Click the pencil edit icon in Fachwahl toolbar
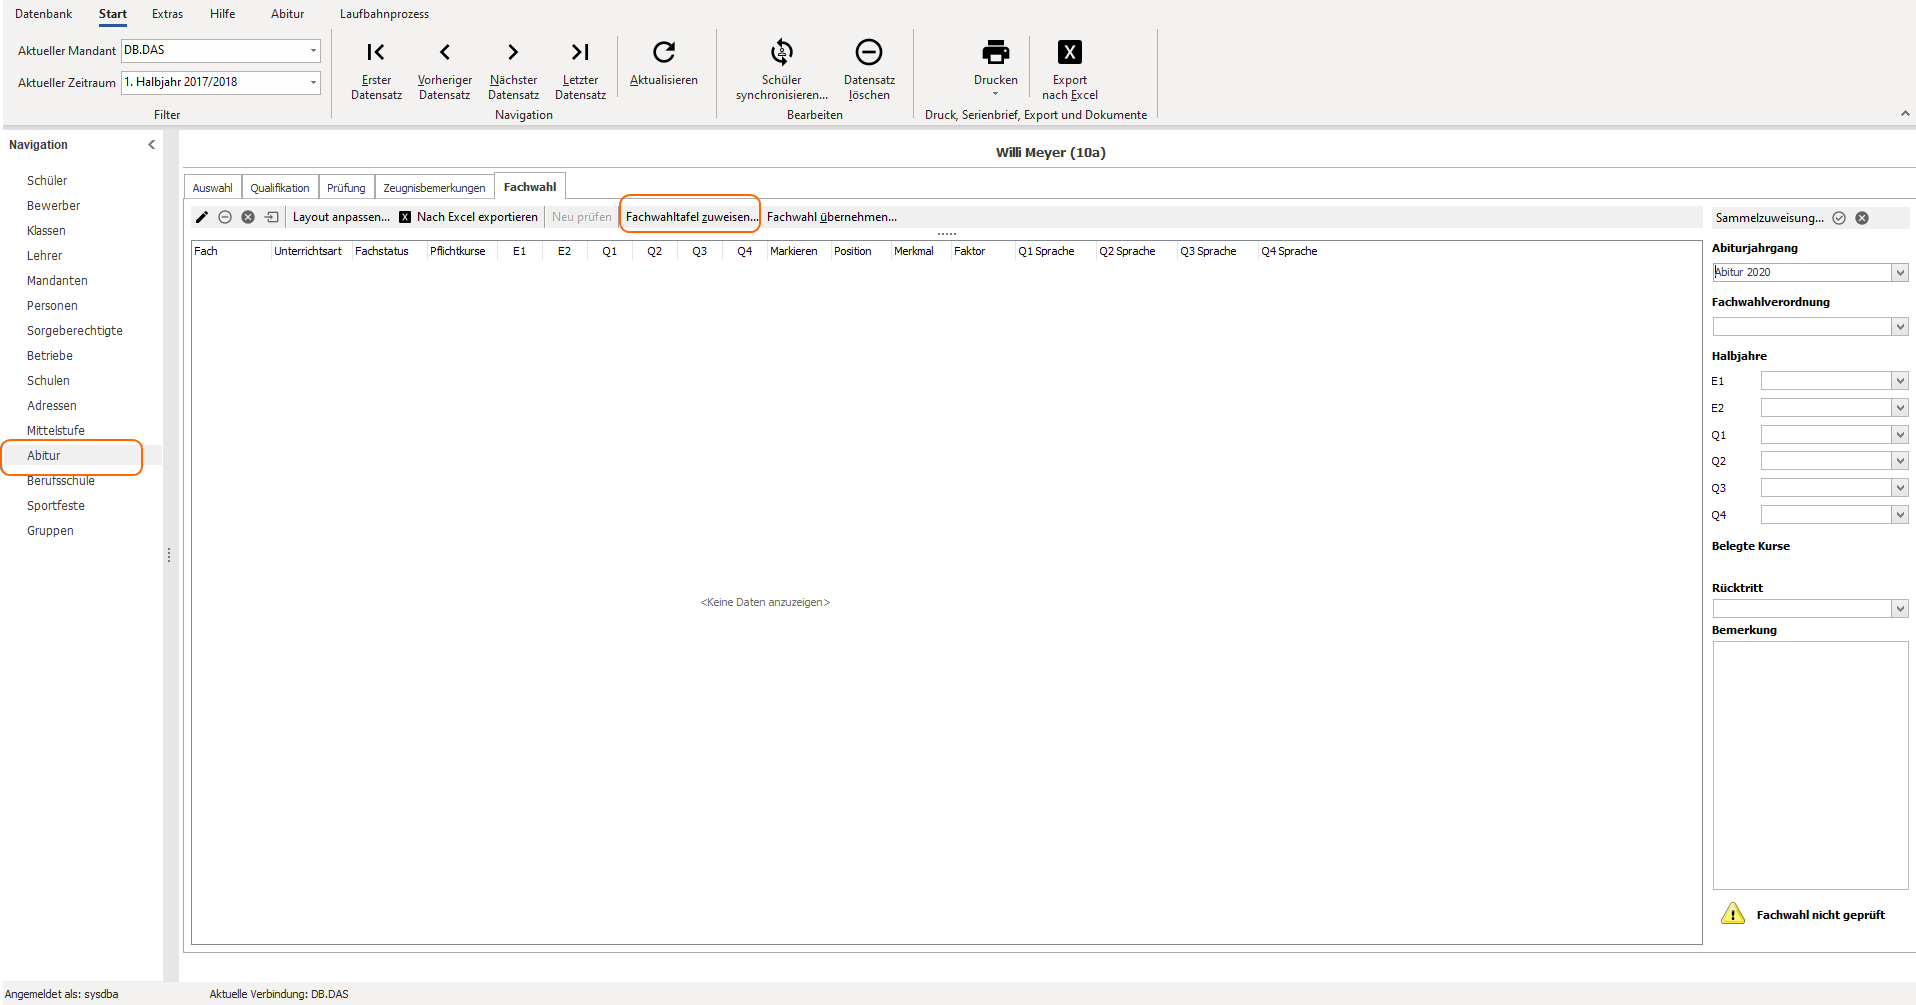Image resolution: width=1916 pixels, height=1005 pixels. (202, 217)
